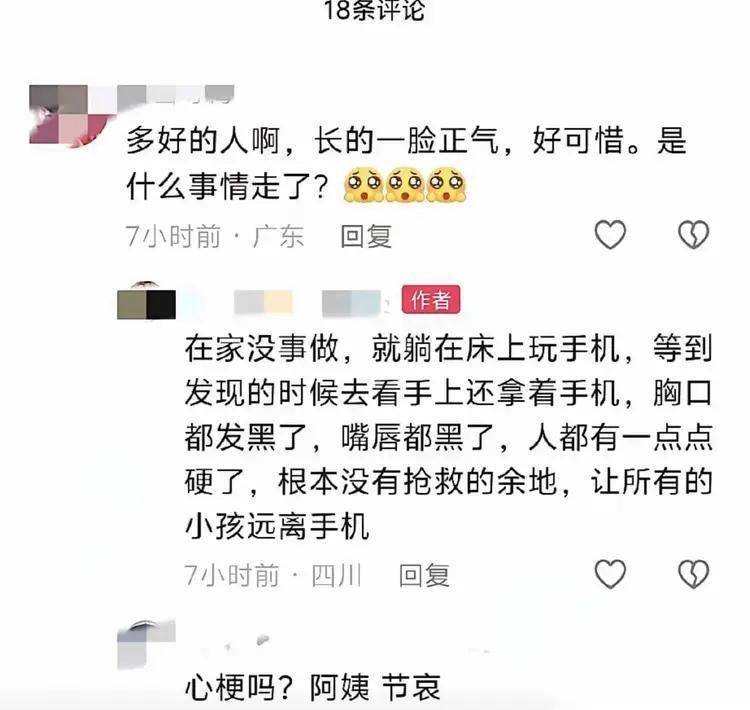The width and height of the screenshot is (750, 710).
Task: Like the author's reply from Sichuan
Action: click(x=610, y=573)
